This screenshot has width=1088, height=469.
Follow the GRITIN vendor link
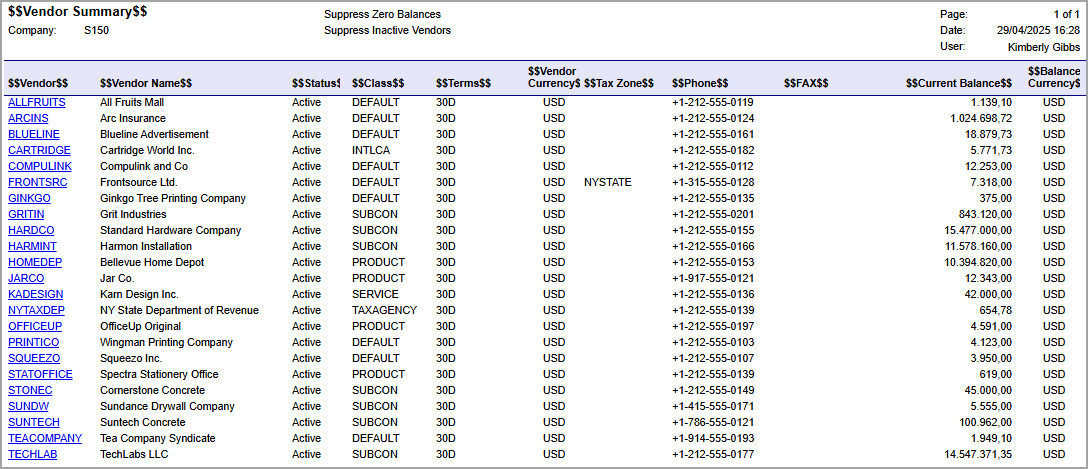point(26,214)
